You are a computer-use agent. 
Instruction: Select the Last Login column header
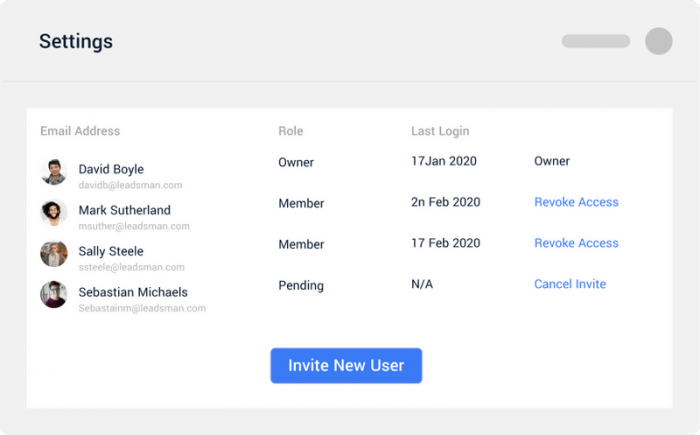[440, 131]
